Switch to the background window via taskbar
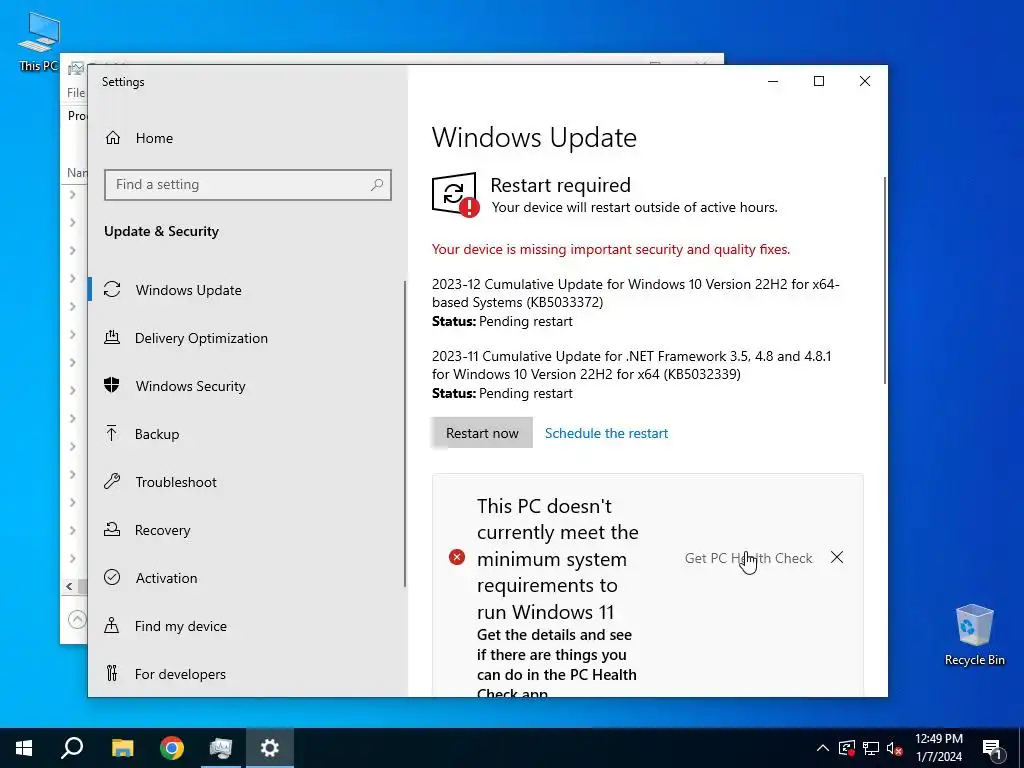Screen dimensions: 1024x768 (x=221, y=748)
